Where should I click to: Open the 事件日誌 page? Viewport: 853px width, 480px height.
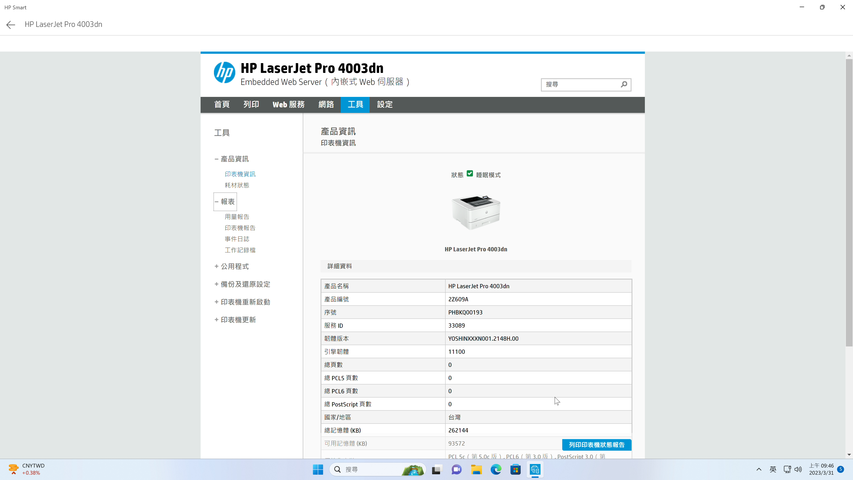tap(237, 239)
